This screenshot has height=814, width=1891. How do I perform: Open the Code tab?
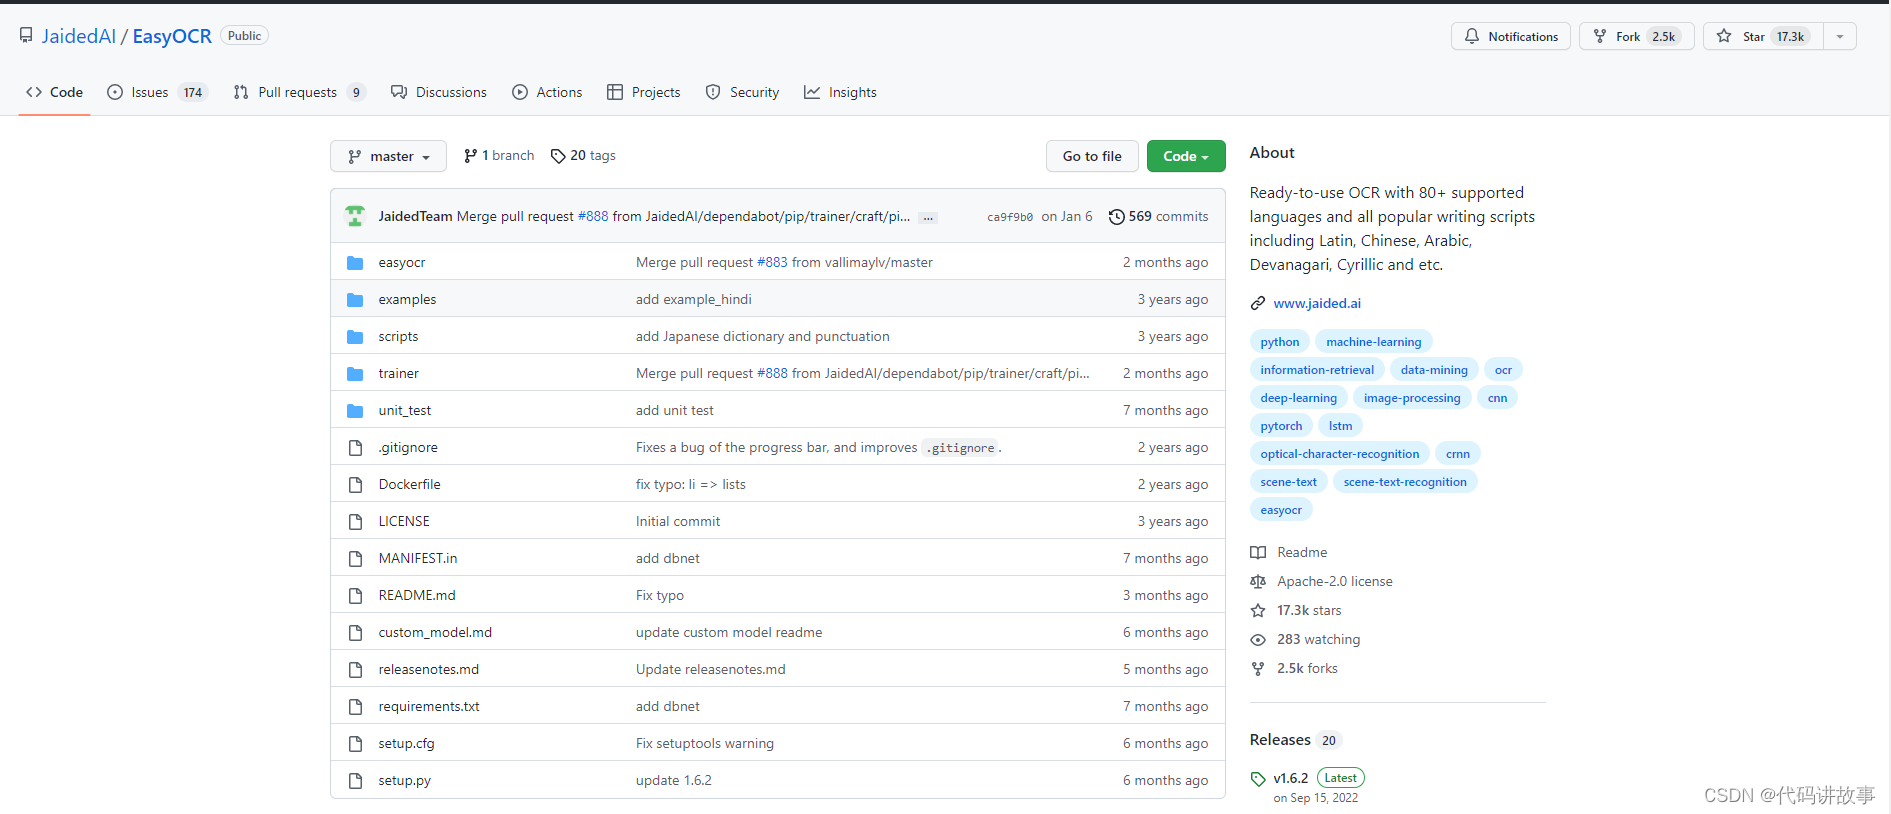[55, 92]
